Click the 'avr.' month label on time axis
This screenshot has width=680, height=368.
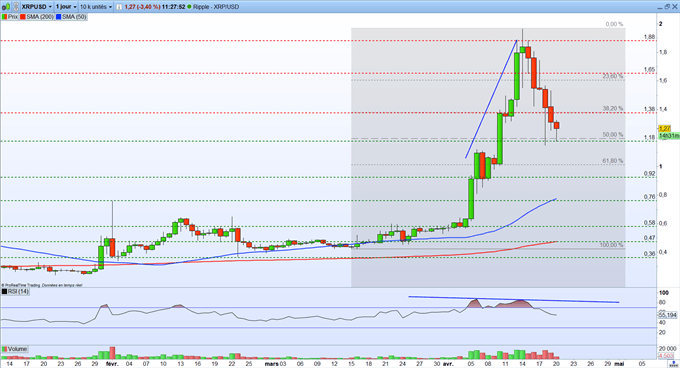[448, 364]
